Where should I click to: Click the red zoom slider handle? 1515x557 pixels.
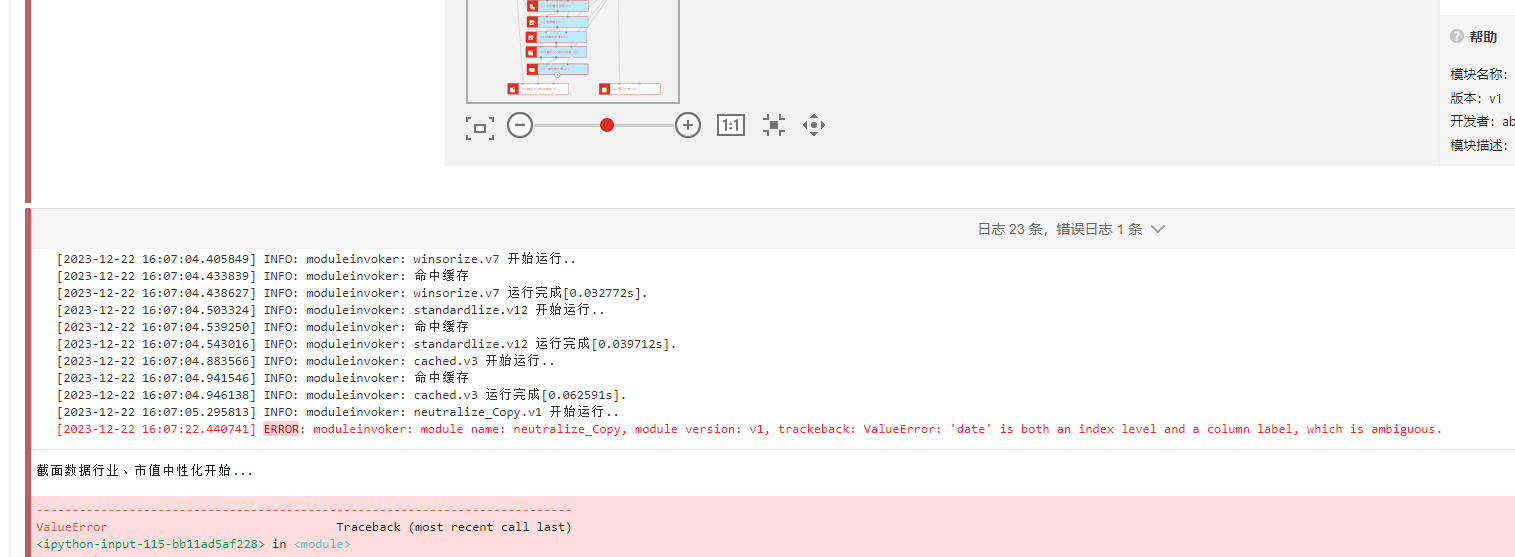607,125
